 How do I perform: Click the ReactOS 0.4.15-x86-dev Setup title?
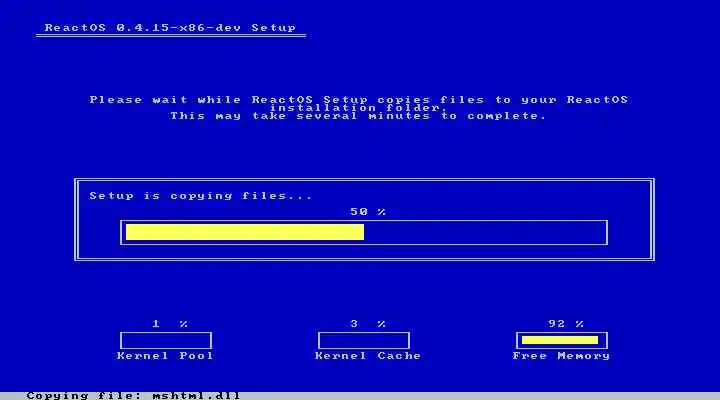click(170, 28)
